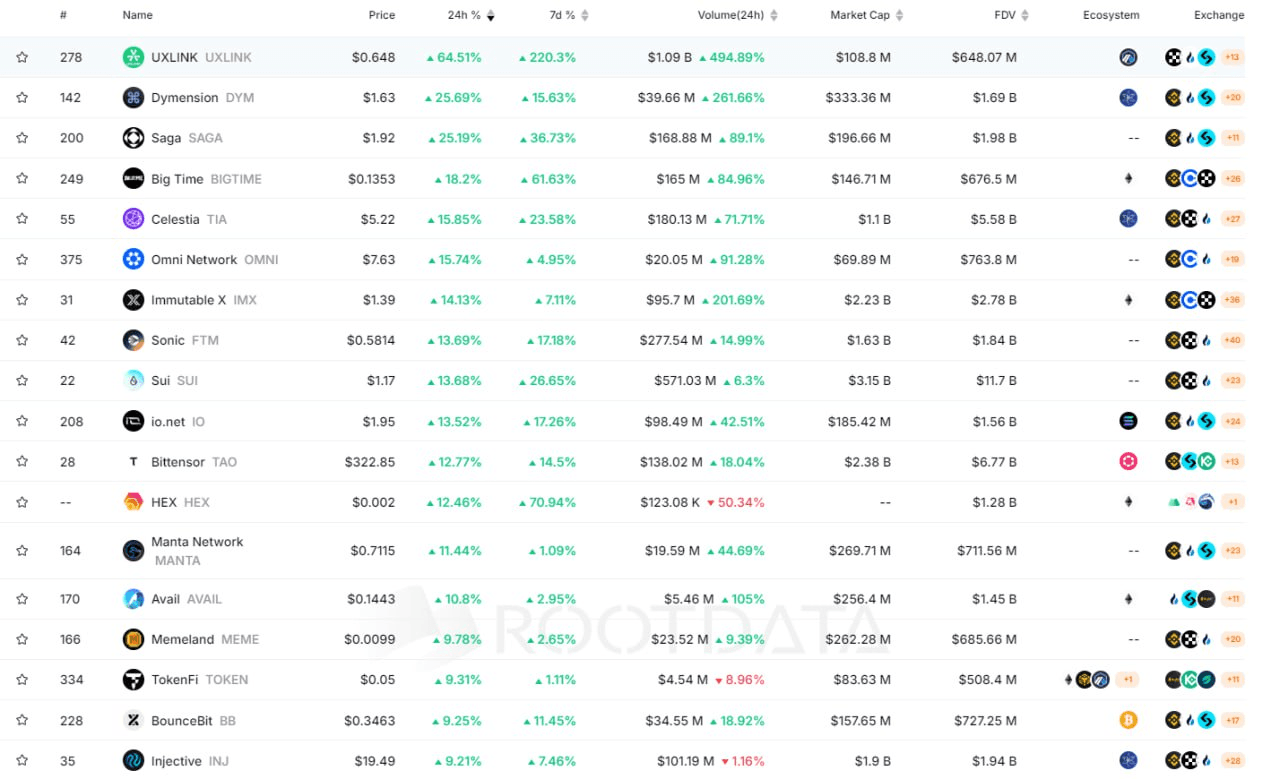Star UXLINK as a favorite
The height and width of the screenshot is (779, 1280).
click(x=22, y=57)
